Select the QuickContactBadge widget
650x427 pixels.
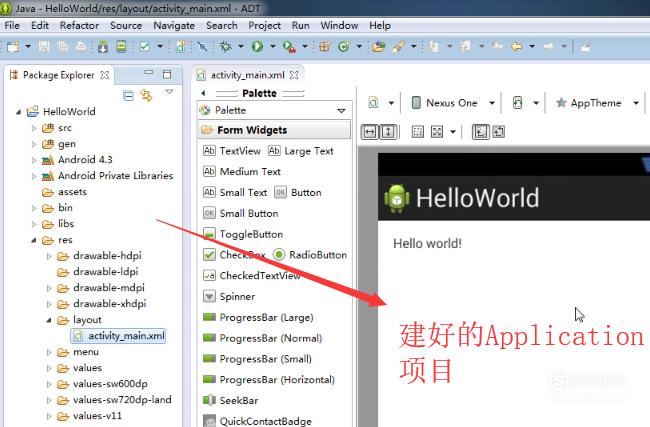pyautogui.click(x=257, y=421)
